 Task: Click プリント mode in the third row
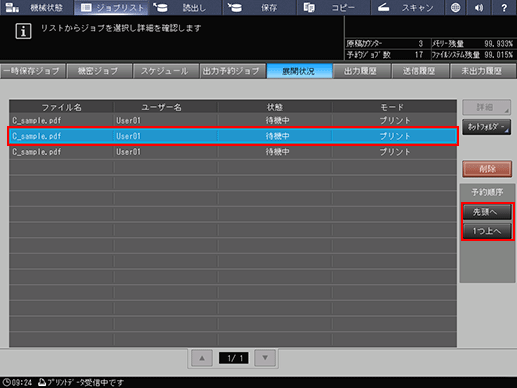point(395,152)
